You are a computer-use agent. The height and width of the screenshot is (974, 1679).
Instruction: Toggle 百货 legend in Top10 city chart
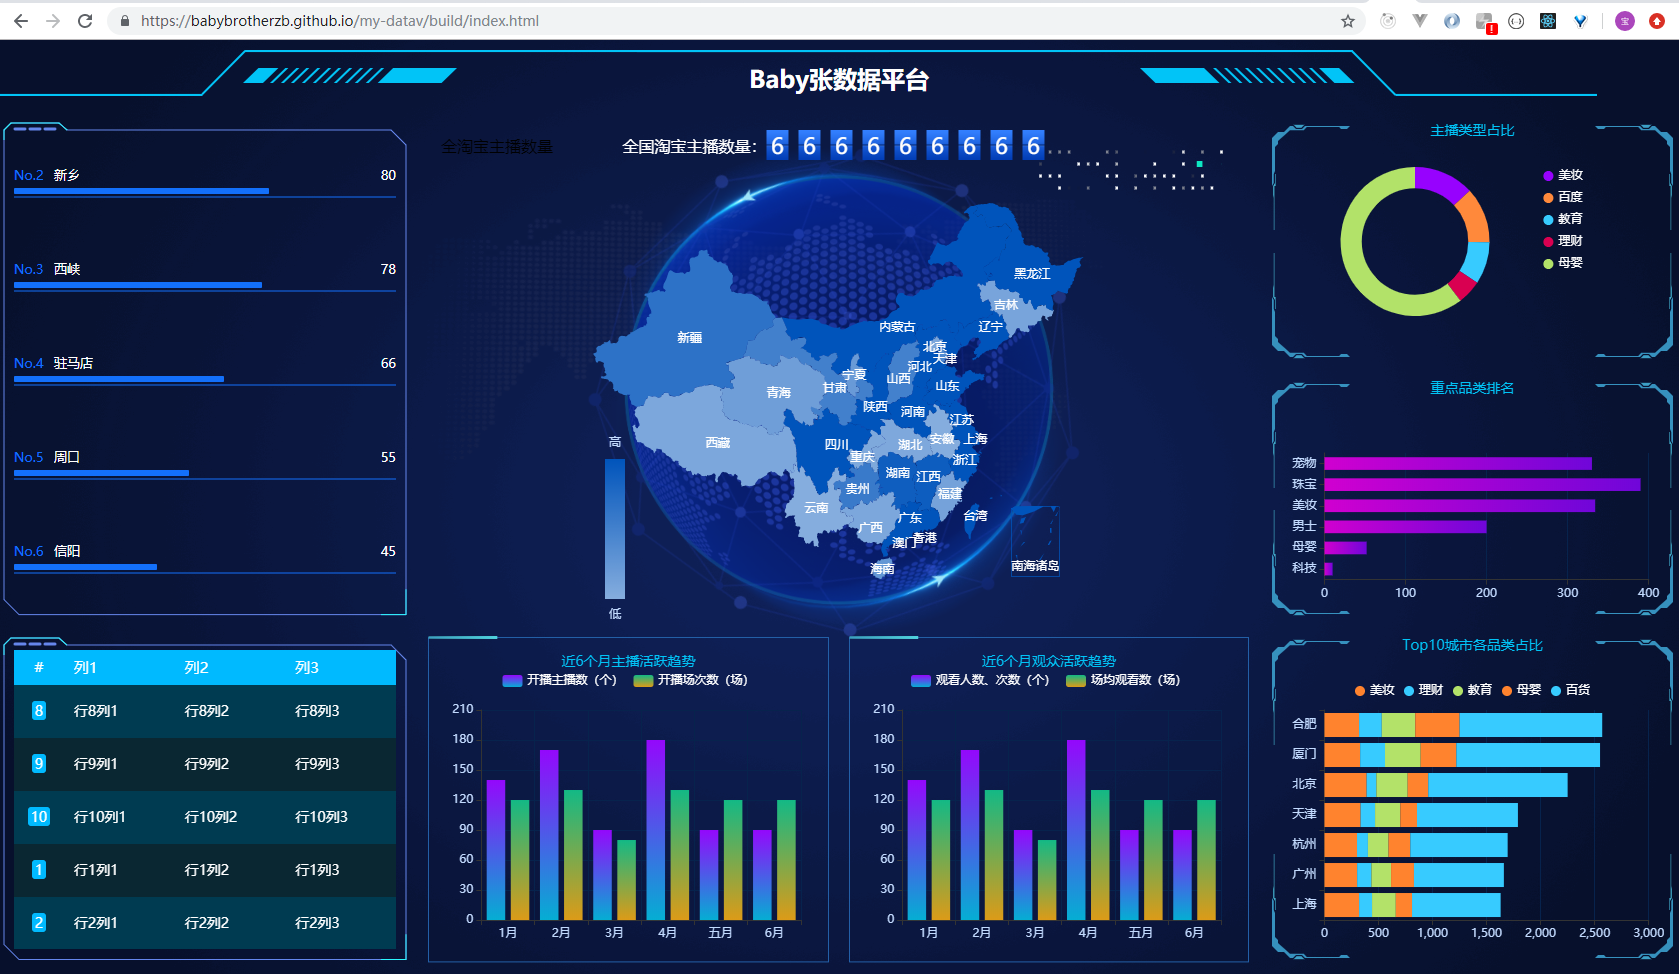(x=1571, y=690)
